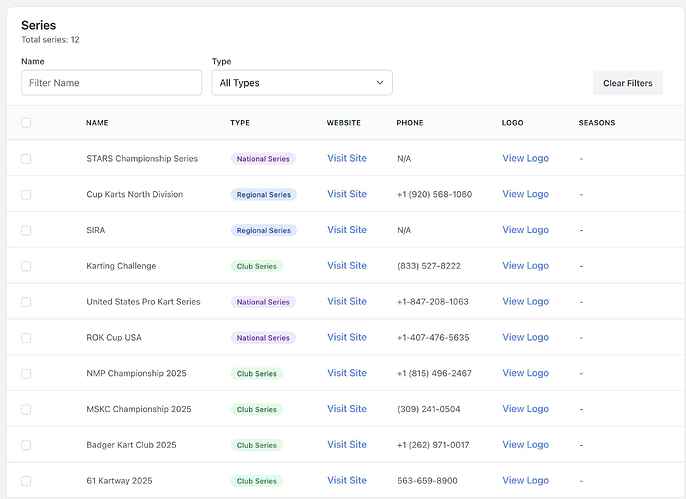Viewport: 686px width, 499px height.
Task: Visit Site for United States Pro Kart Series
Action: [x=347, y=302]
